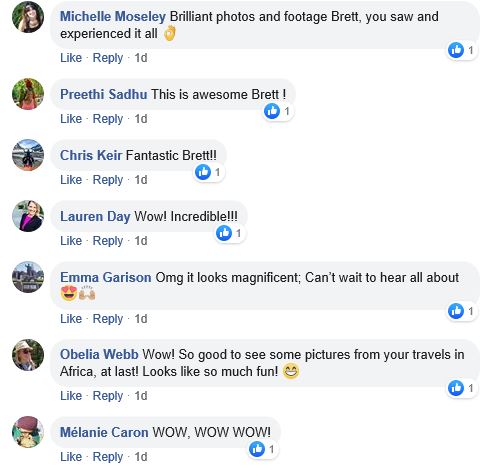Reply to Preethi Sadhu's comment
Viewport: 492px width, 476px height.
click(x=108, y=119)
